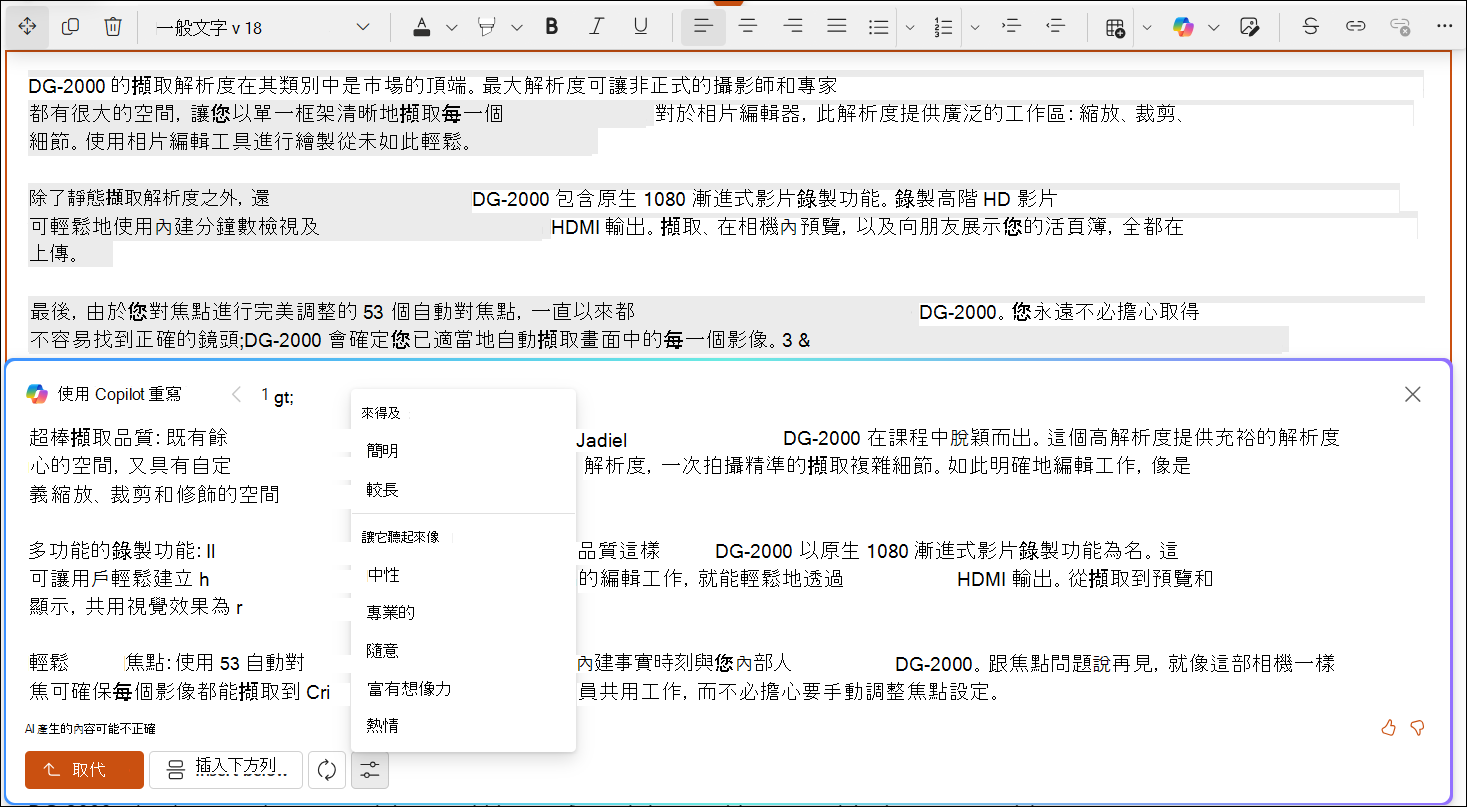Select 富有想像力 tone option

[x=463, y=688]
